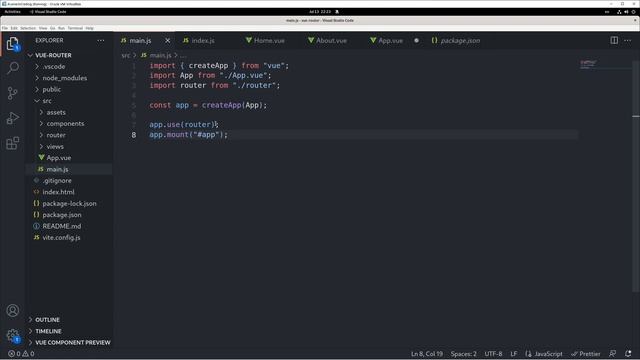The width and height of the screenshot is (640, 360).
Task: Click the editor vertical scrollbar
Action: 636,176
